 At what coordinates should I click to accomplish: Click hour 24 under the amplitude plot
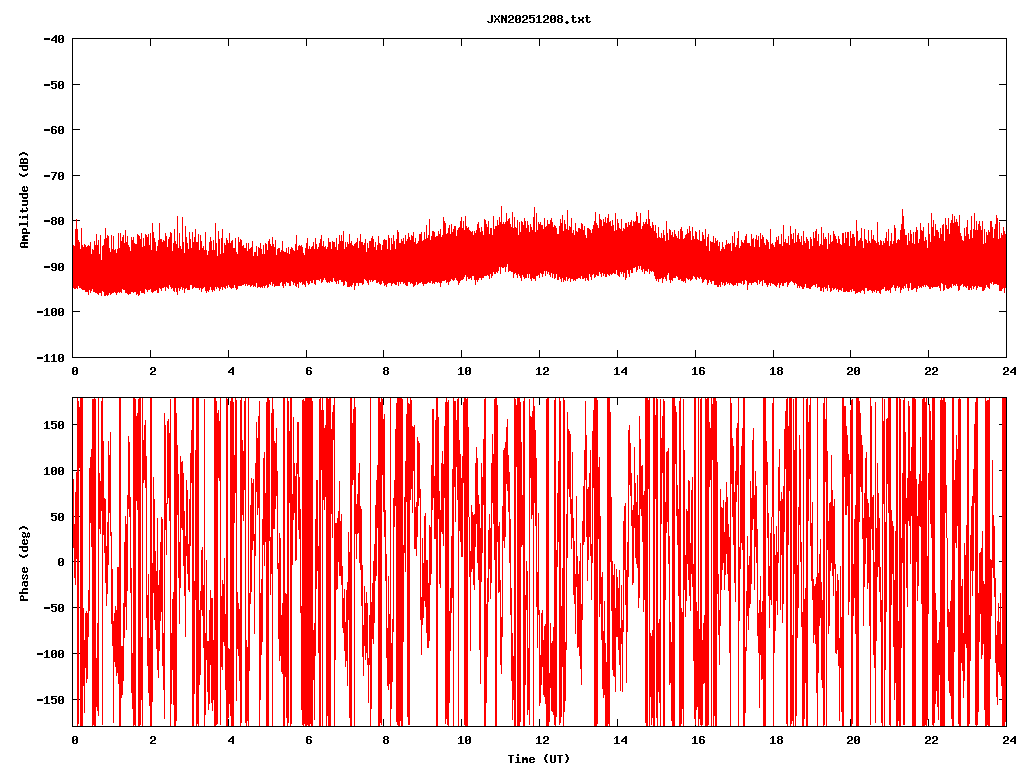1007,371
